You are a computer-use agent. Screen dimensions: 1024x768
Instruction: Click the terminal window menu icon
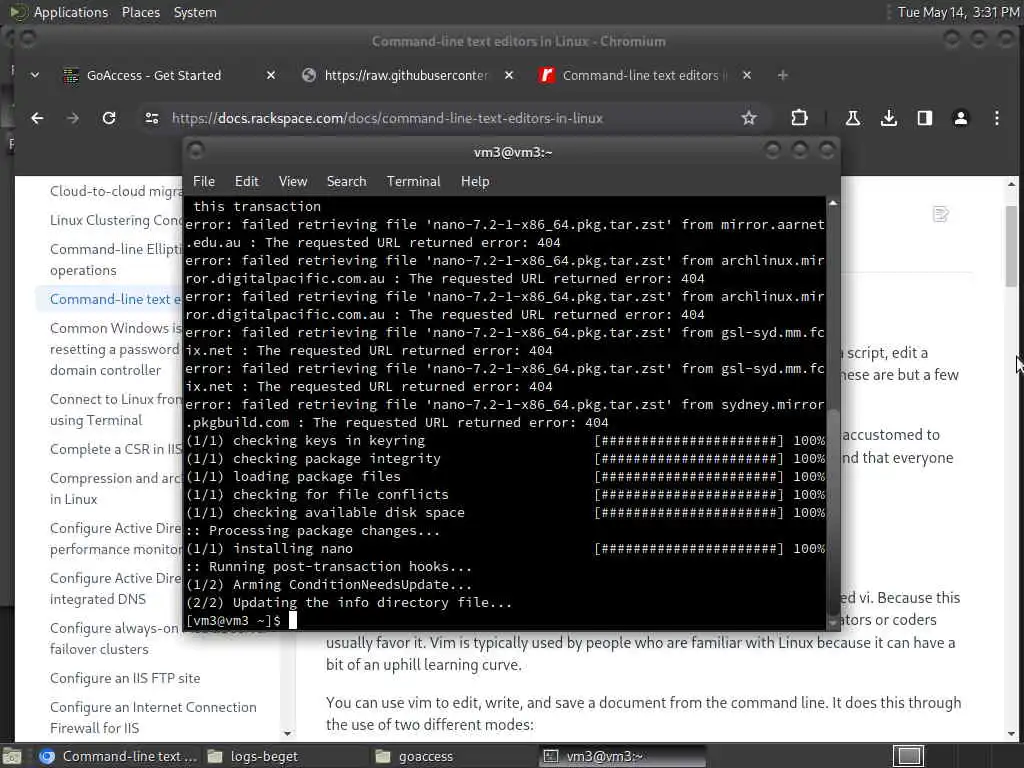(195, 152)
